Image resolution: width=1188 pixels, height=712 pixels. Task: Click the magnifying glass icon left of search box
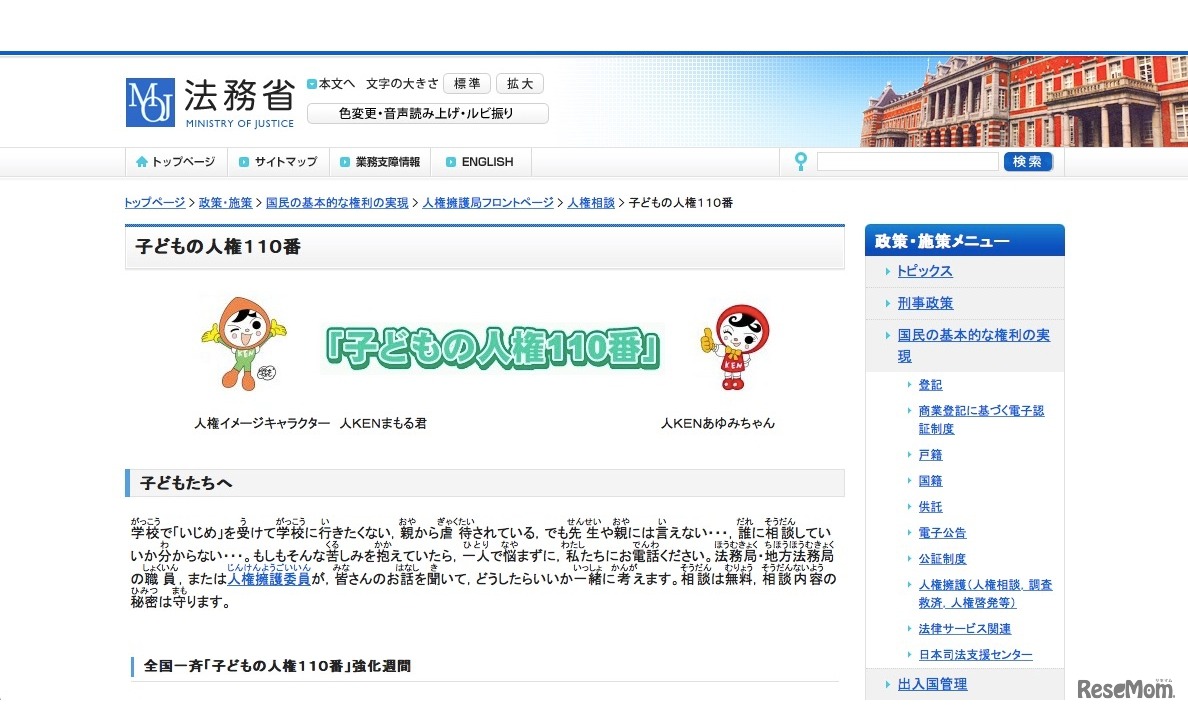click(x=801, y=161)
